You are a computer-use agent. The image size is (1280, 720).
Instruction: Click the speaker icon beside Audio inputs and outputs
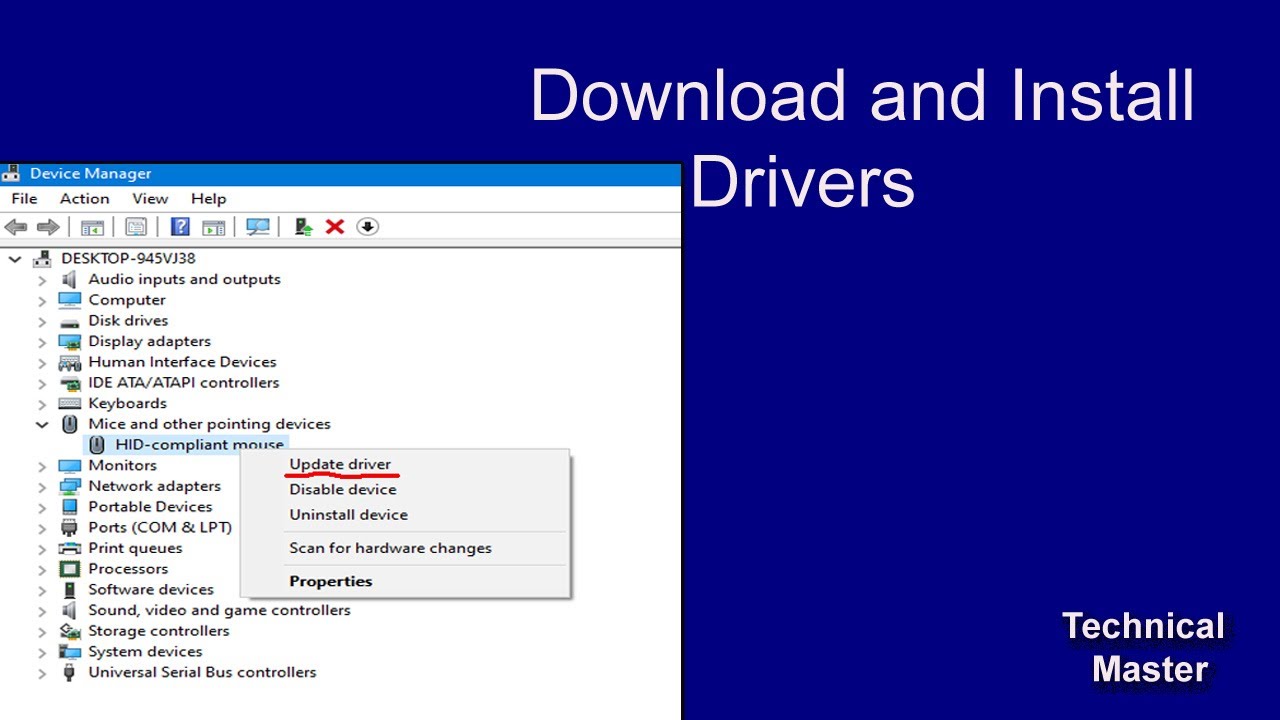click(69, 279)
